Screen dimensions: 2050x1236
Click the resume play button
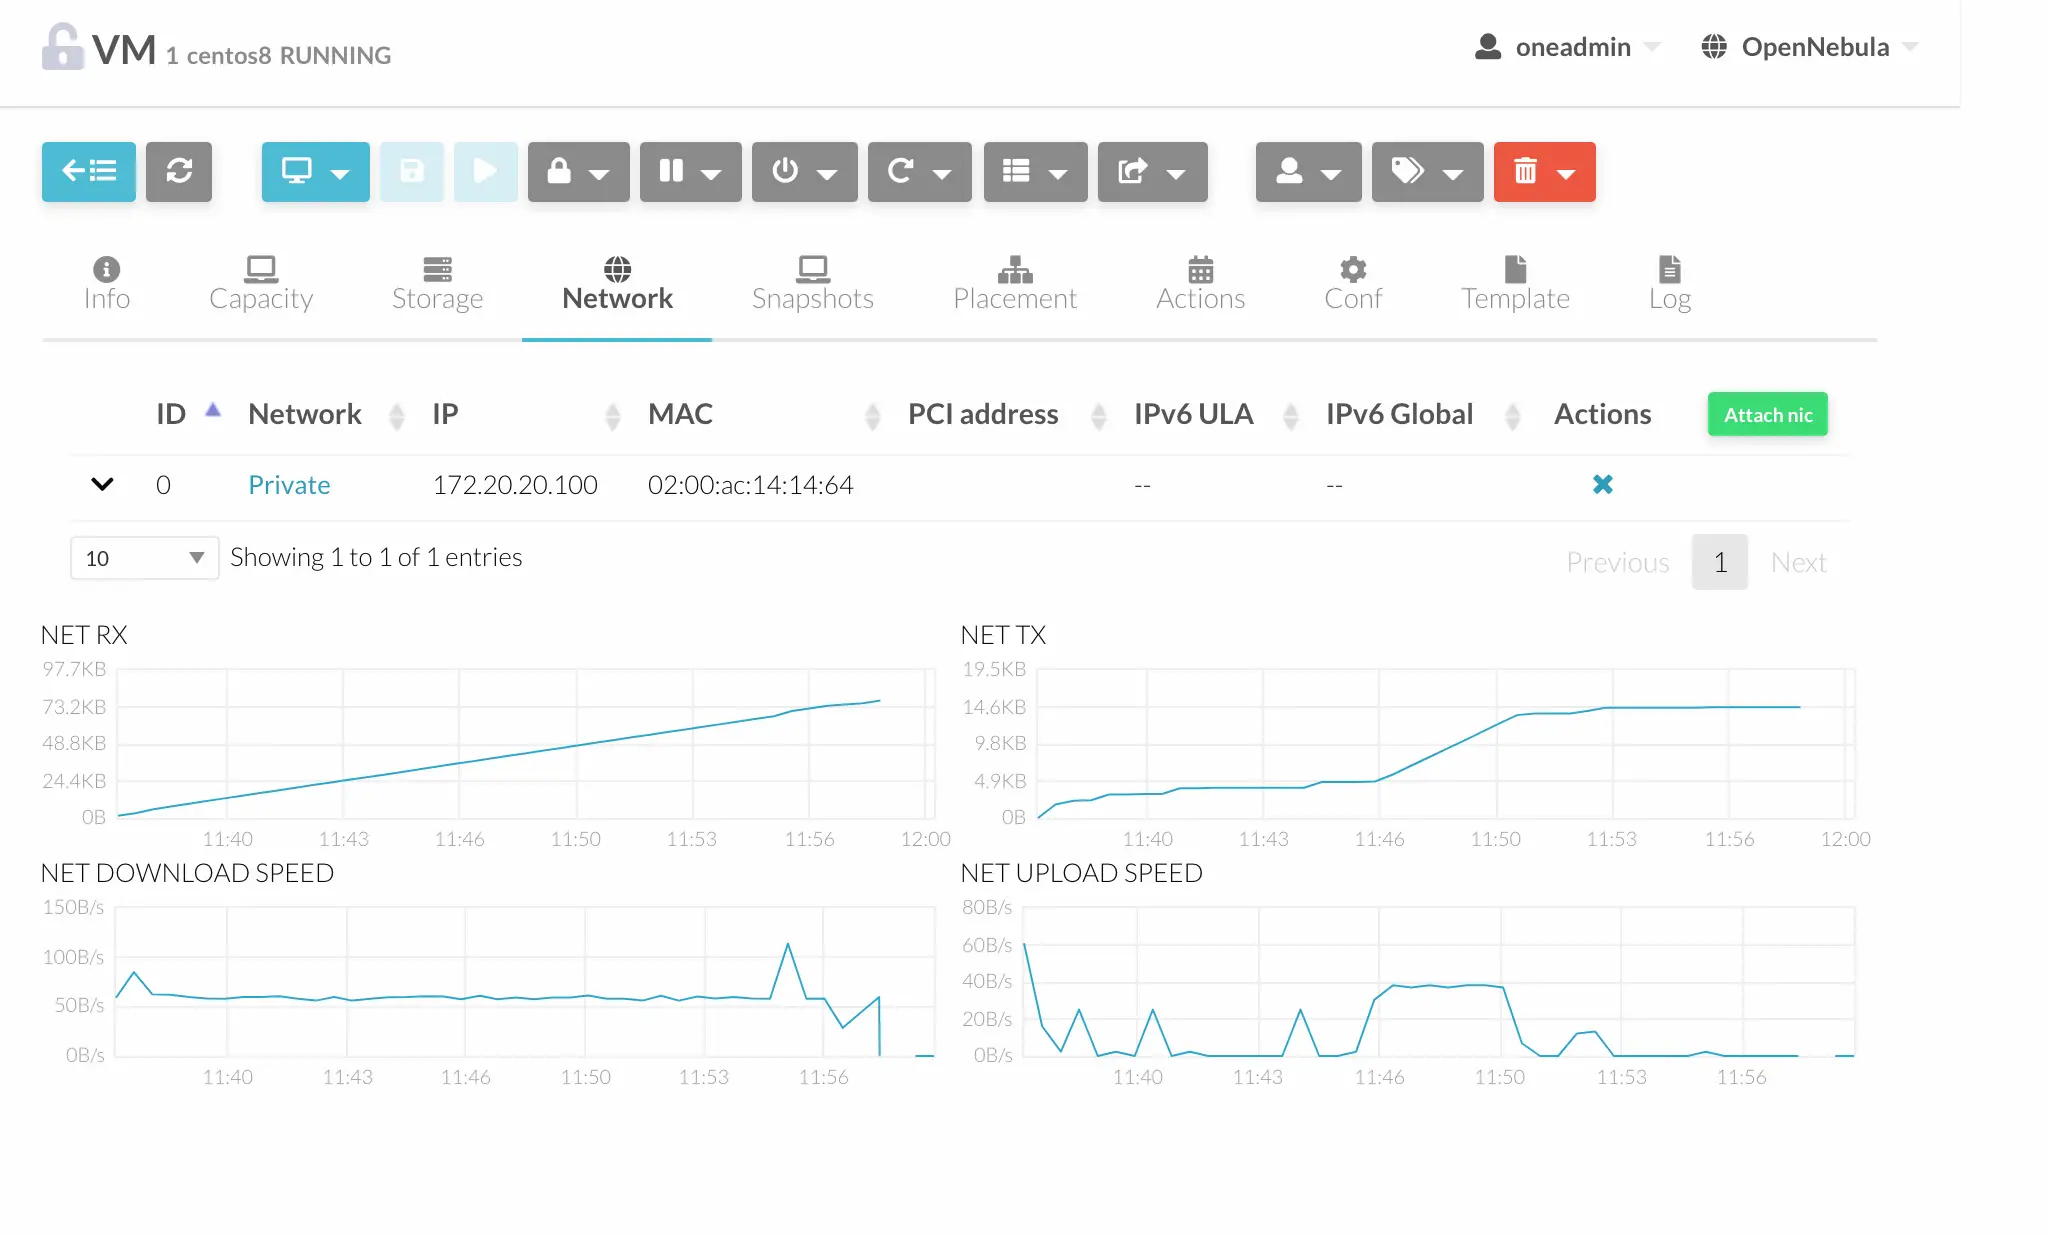485,171
